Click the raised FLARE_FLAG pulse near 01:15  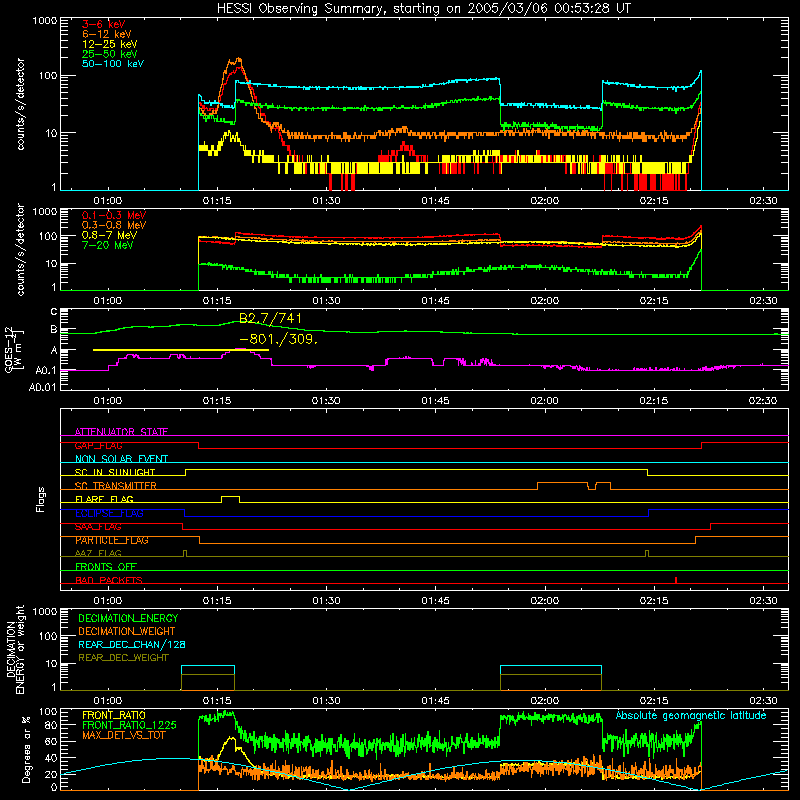pos(231,499)
